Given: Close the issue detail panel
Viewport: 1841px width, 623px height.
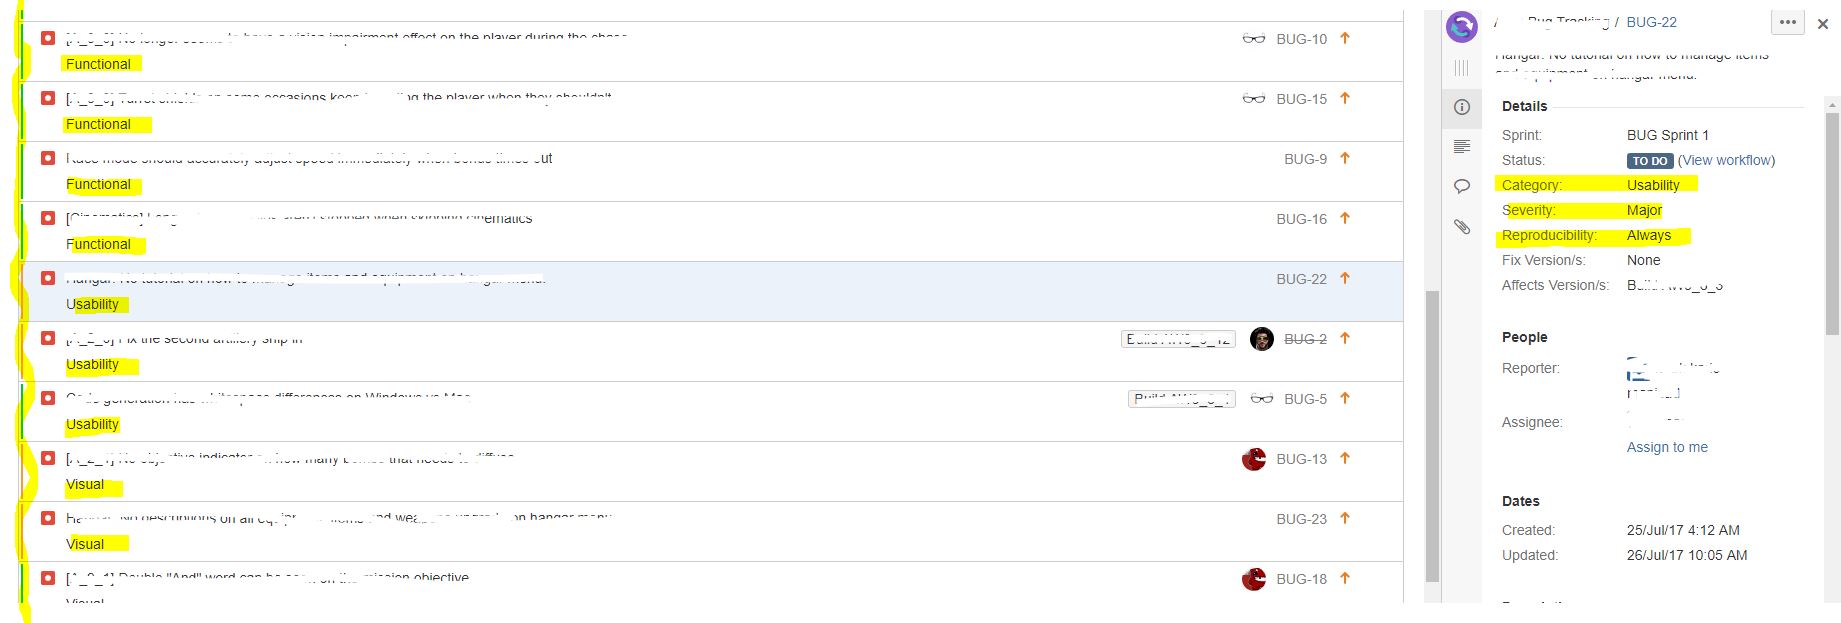Looking at the screenshot, I should click(1823, 24).
